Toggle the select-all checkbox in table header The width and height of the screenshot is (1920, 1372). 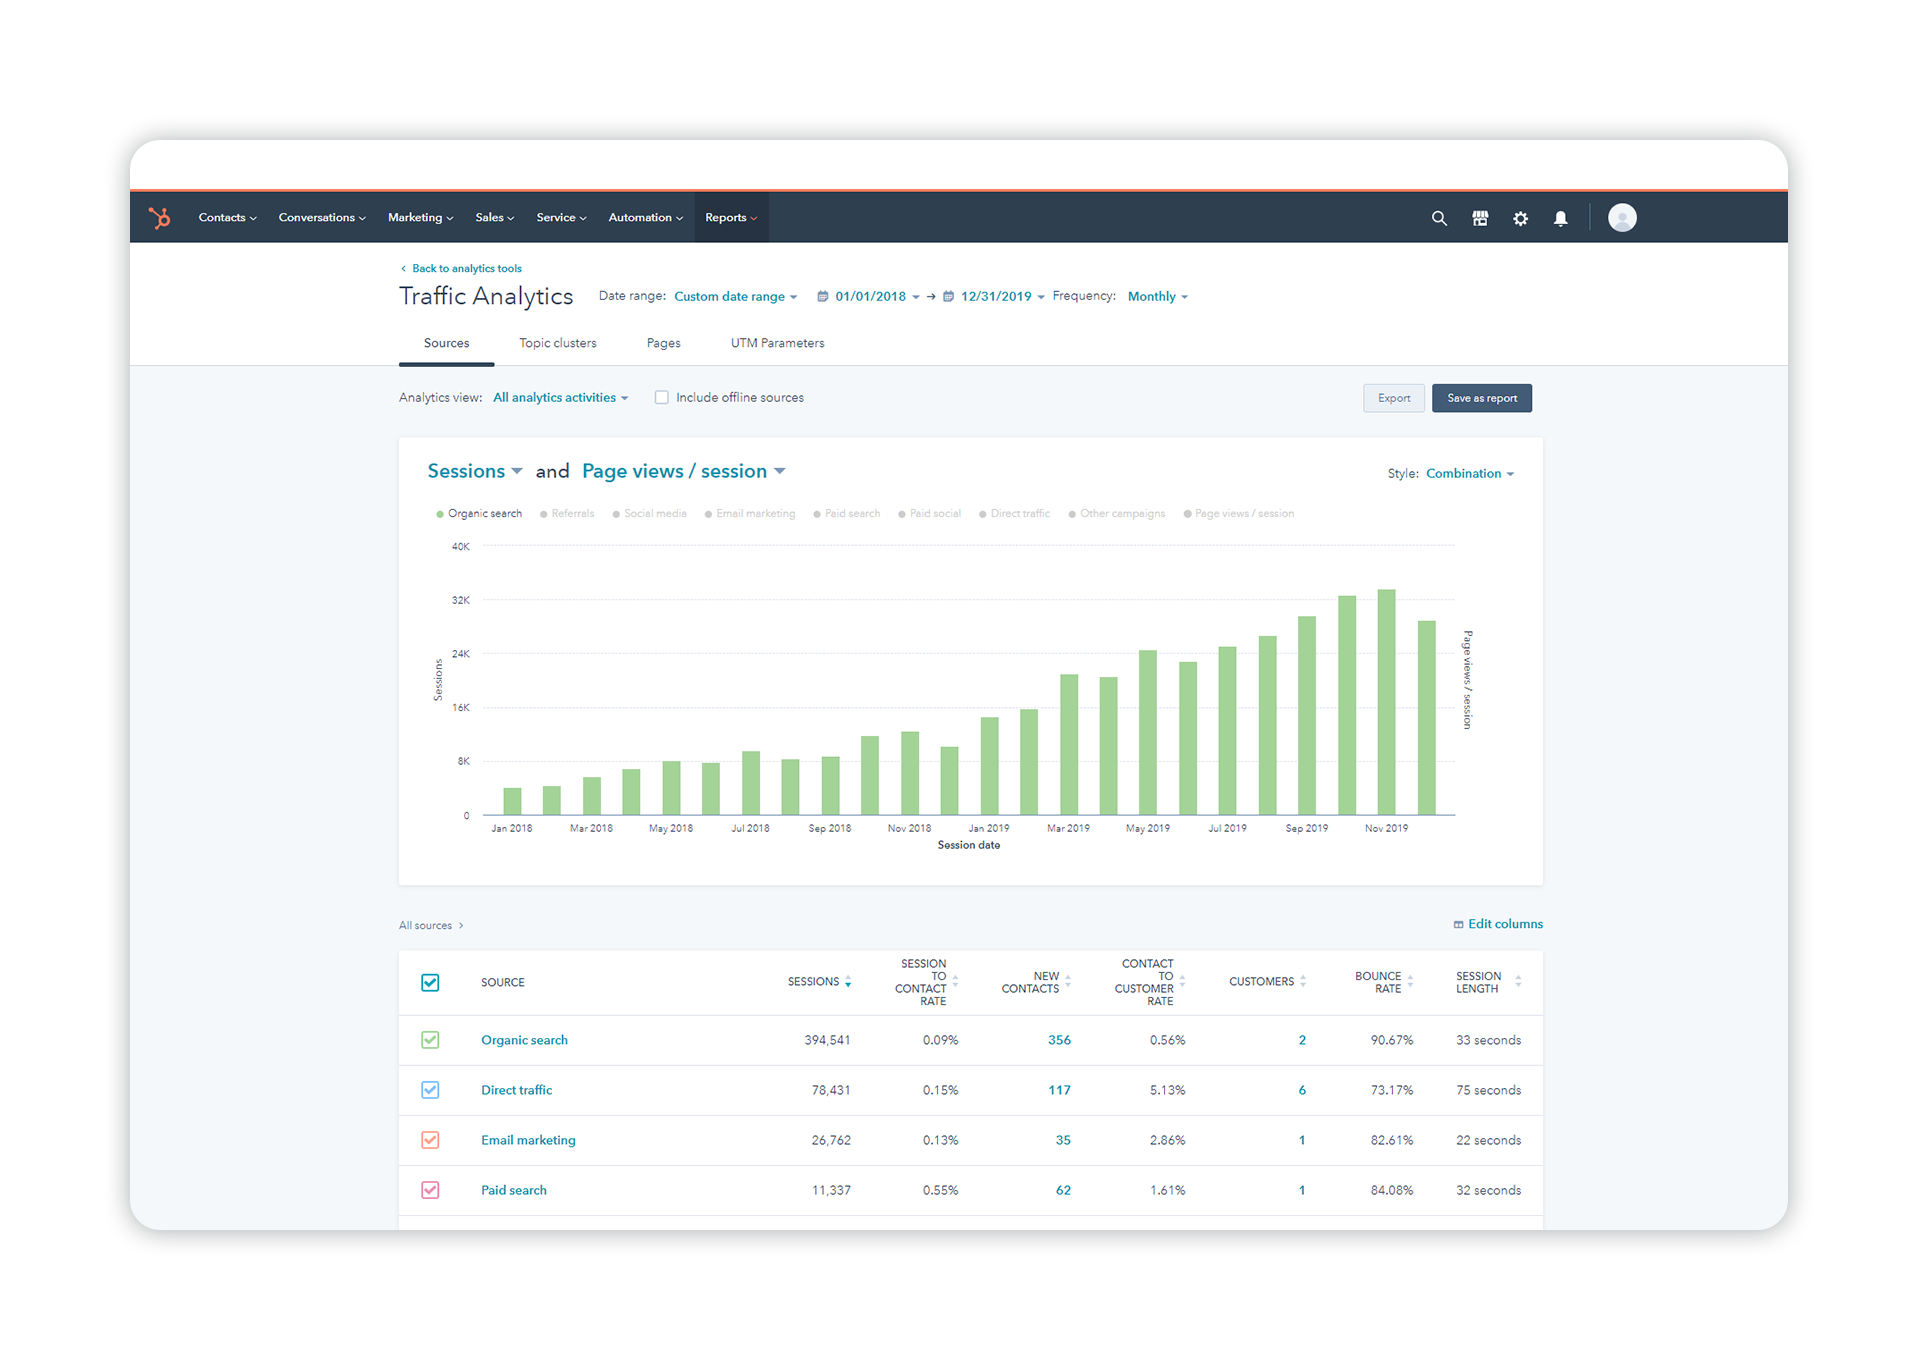[x=430, y=982]
